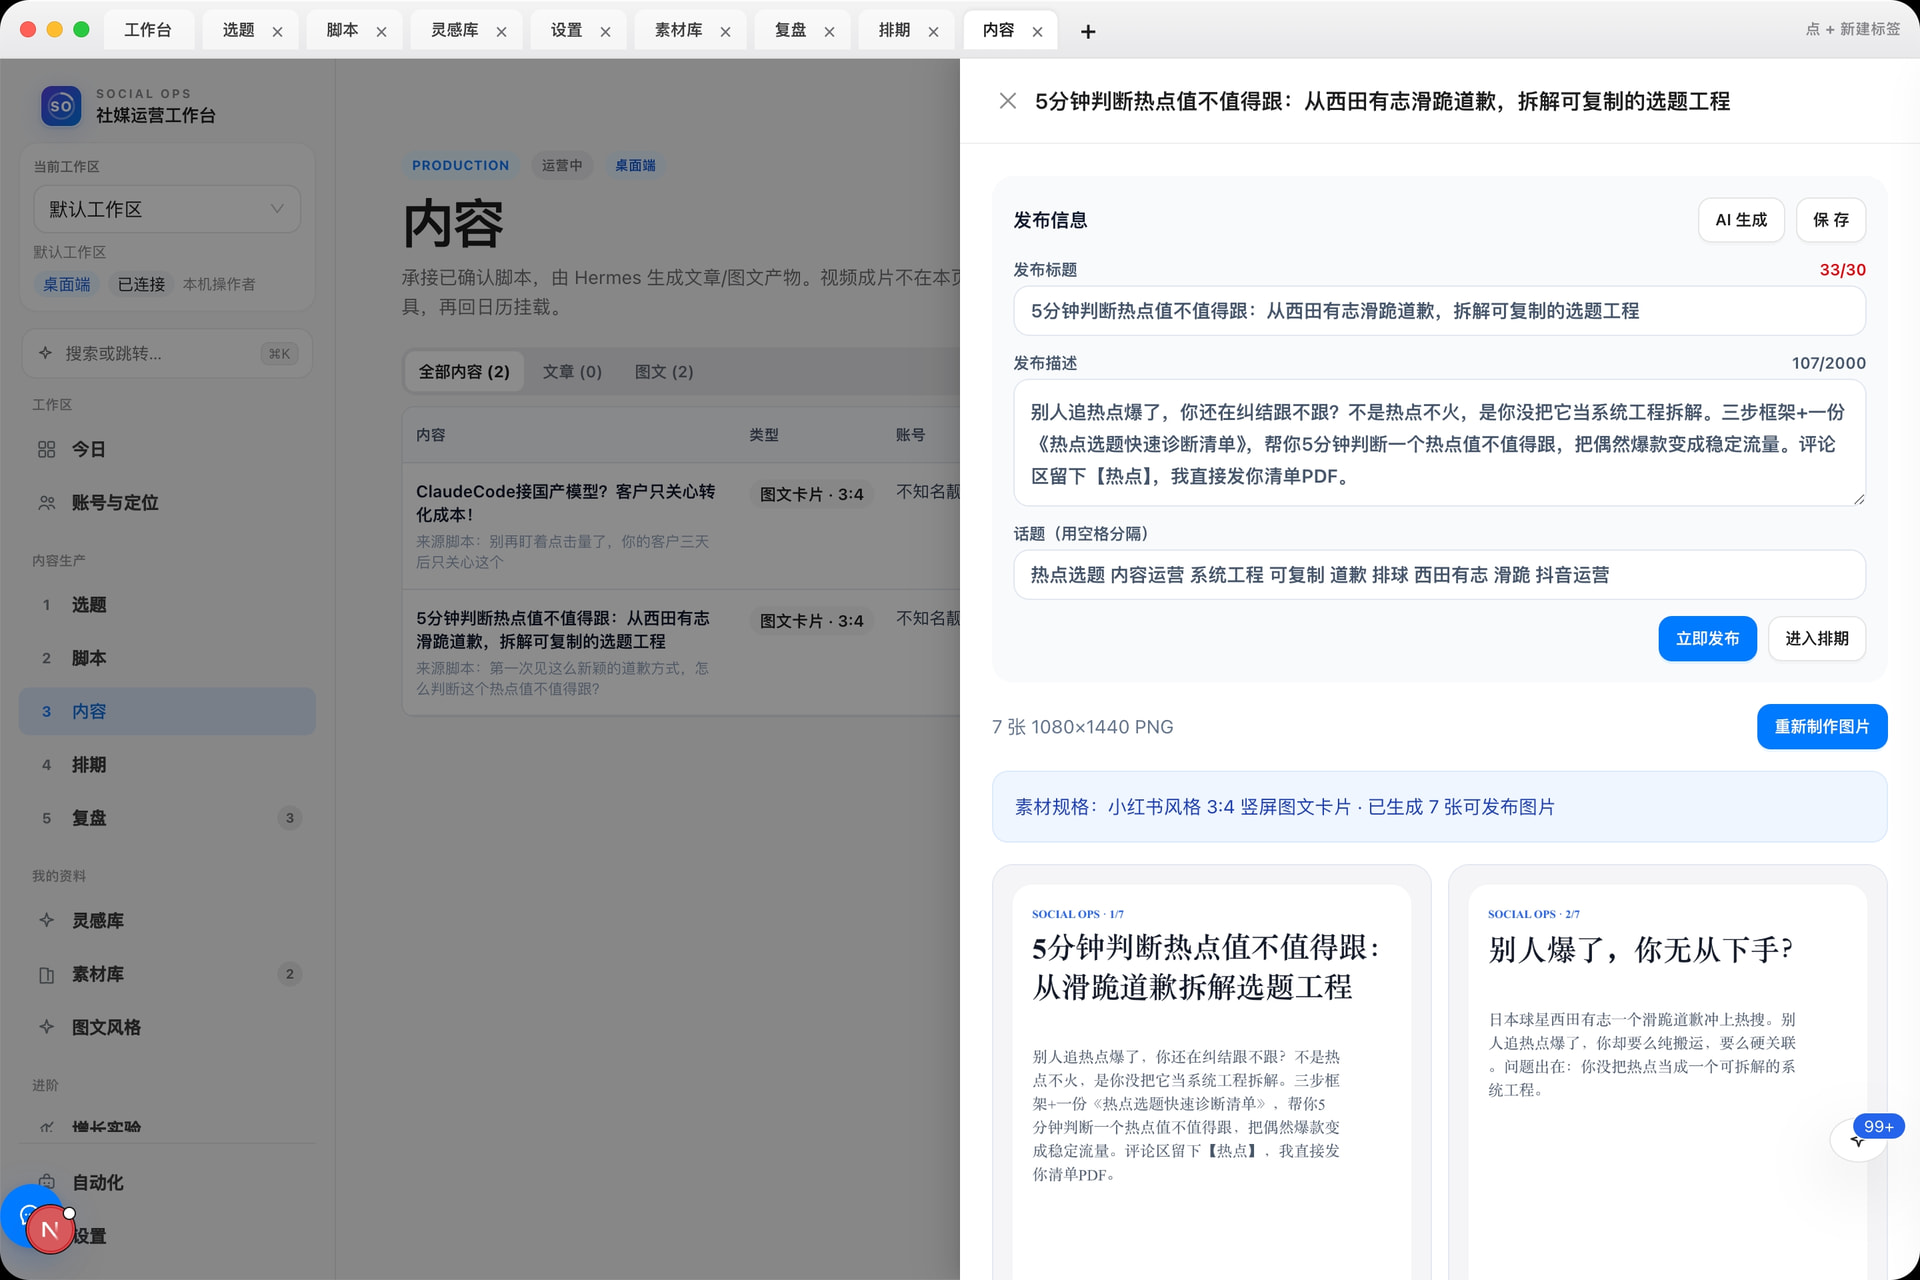Screen dimensions: 1920x1280
Task: Select the 5分钟判断热点 content row
Action: point(681,652)
